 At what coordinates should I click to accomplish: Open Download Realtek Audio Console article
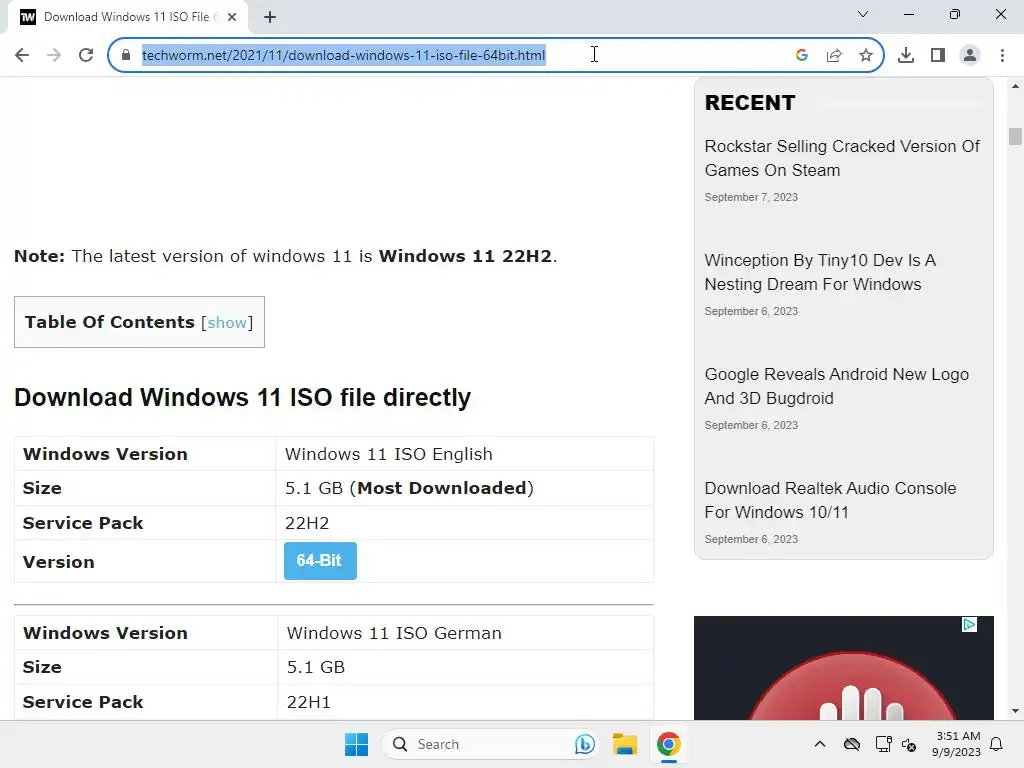[830, 500]
